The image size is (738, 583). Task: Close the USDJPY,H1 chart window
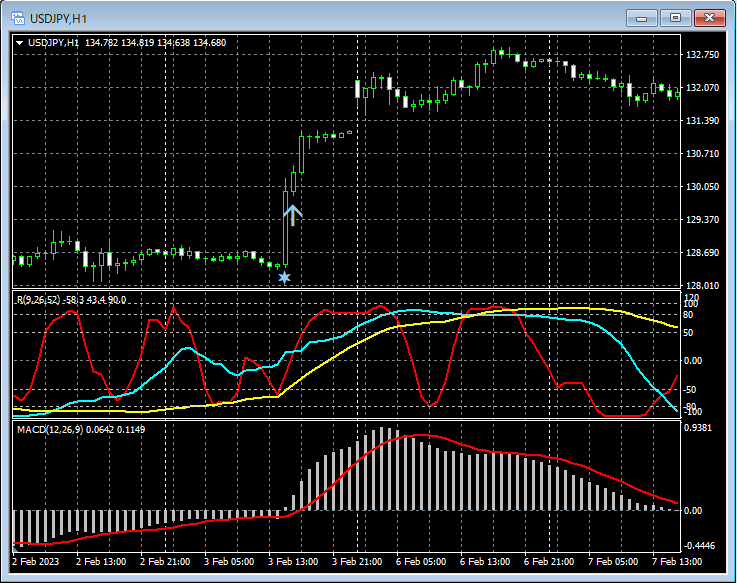pyautogui.click(x=709, y=18)
